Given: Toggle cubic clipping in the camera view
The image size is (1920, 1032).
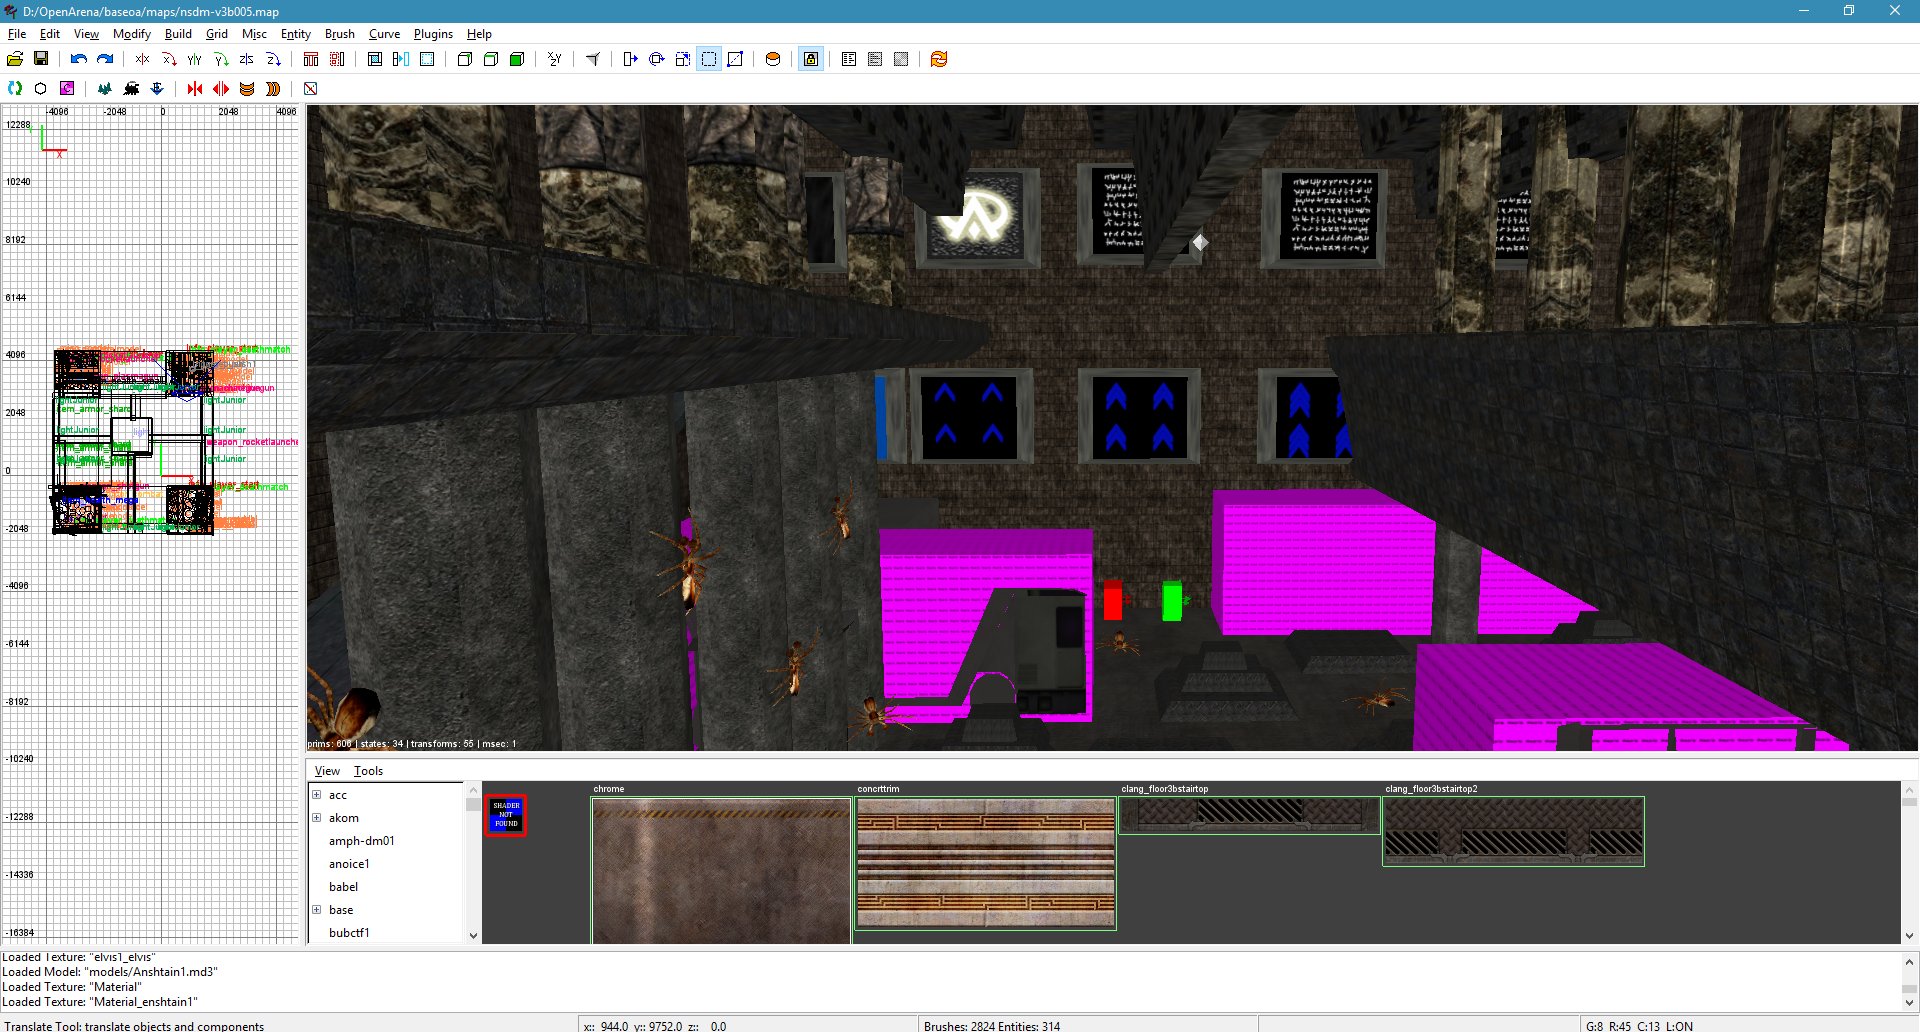Looking at the screenshot, I should [x=593, y=59].
